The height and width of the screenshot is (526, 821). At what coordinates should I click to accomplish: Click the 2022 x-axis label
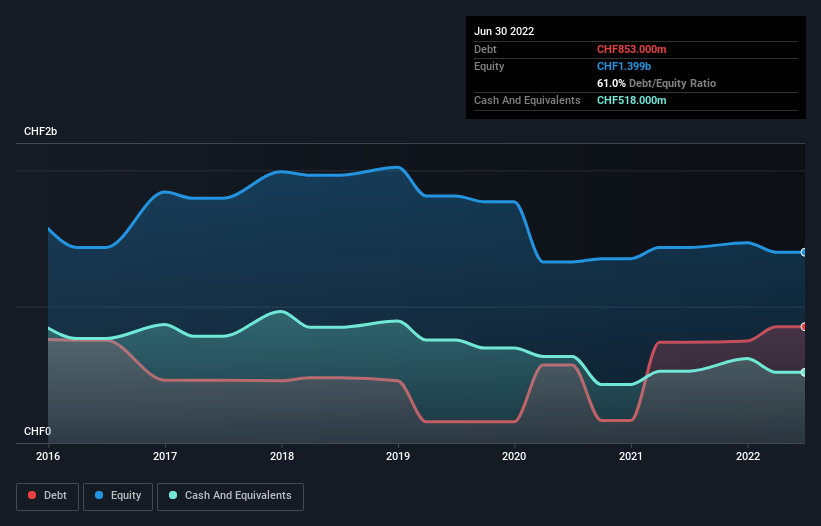(x=748, y=456)
